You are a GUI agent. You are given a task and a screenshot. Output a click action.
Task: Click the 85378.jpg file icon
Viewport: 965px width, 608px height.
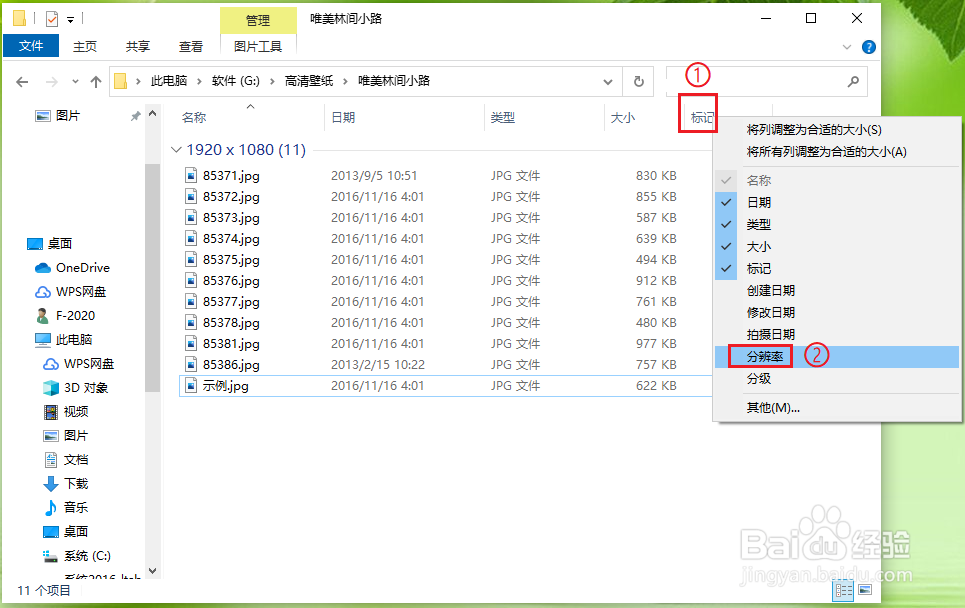coord(191,322)
